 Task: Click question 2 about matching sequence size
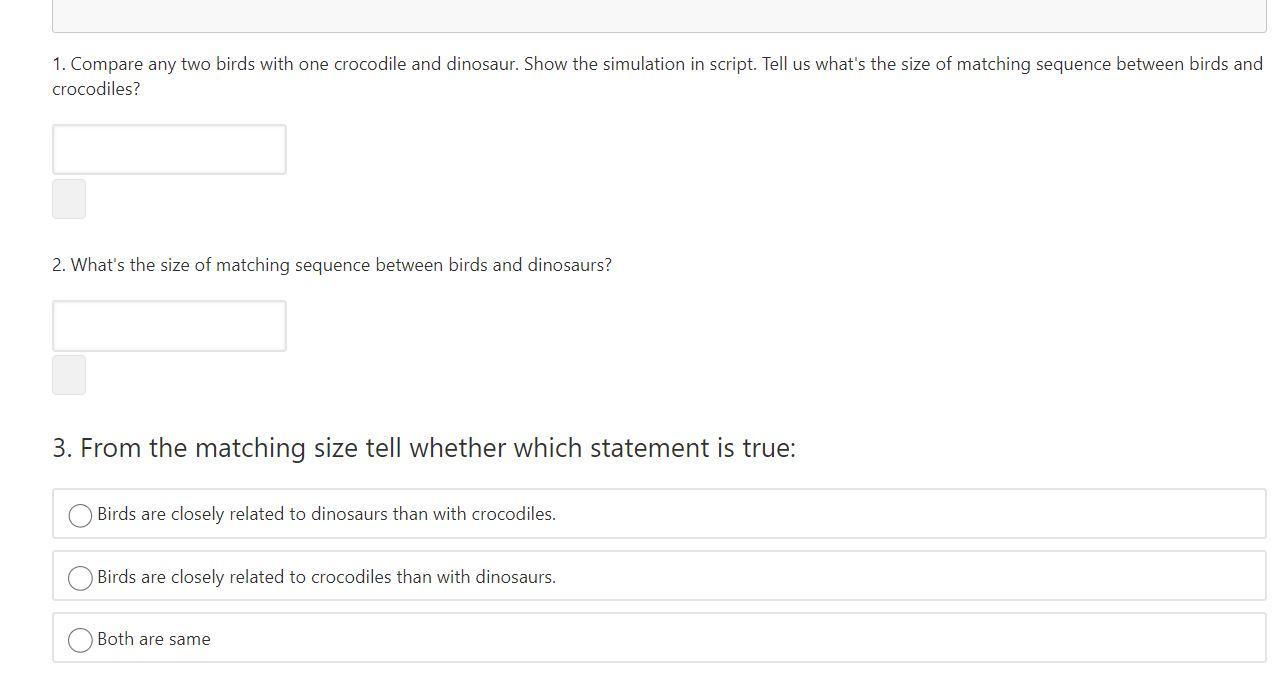(x=330, y=264)
